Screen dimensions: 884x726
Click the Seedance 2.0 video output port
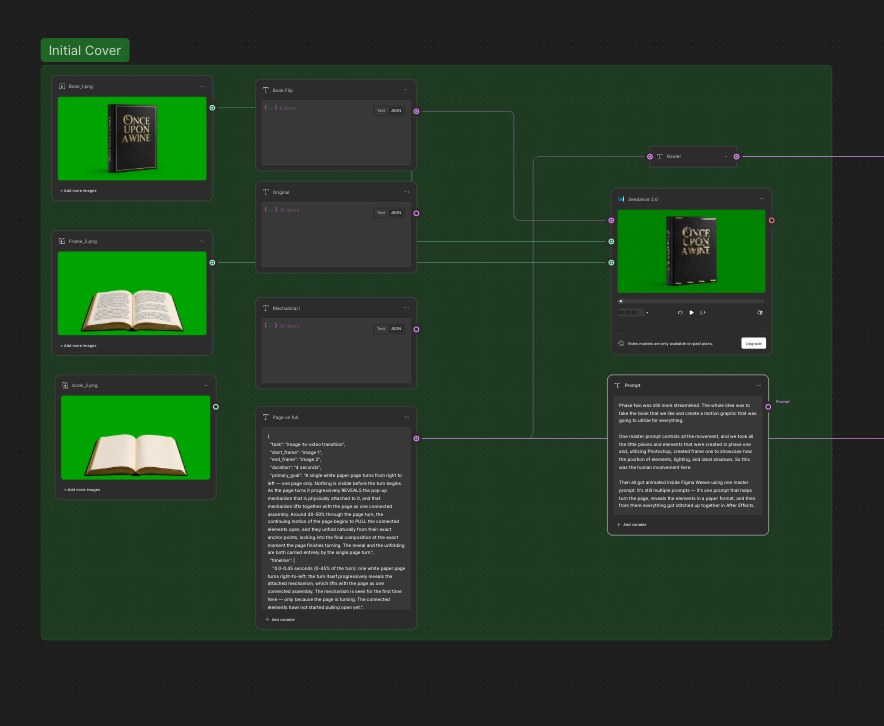click(x=772, y=220)
